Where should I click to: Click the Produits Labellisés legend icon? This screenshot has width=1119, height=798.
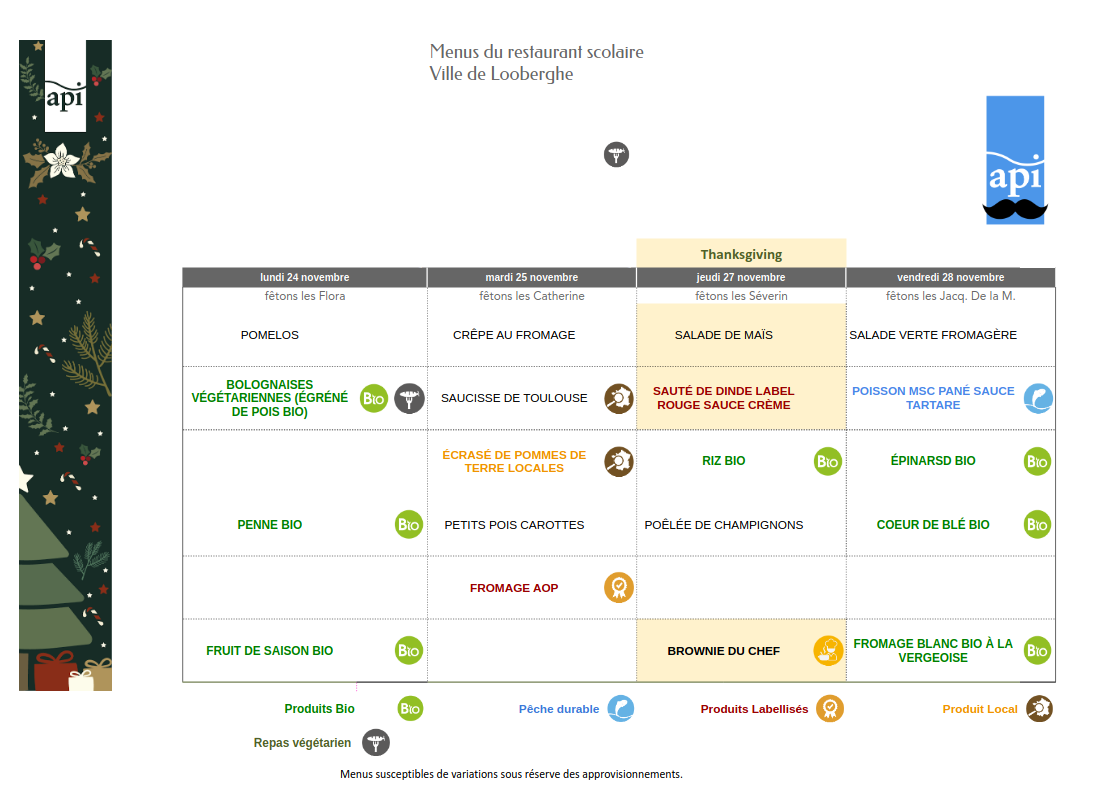tap(829, 709)
